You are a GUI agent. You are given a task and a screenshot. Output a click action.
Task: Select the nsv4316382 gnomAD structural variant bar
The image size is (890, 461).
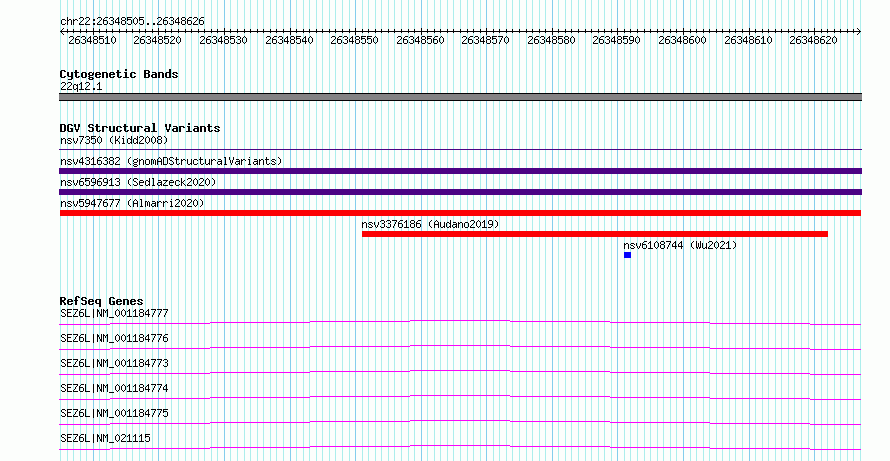(x=460, y=171)
